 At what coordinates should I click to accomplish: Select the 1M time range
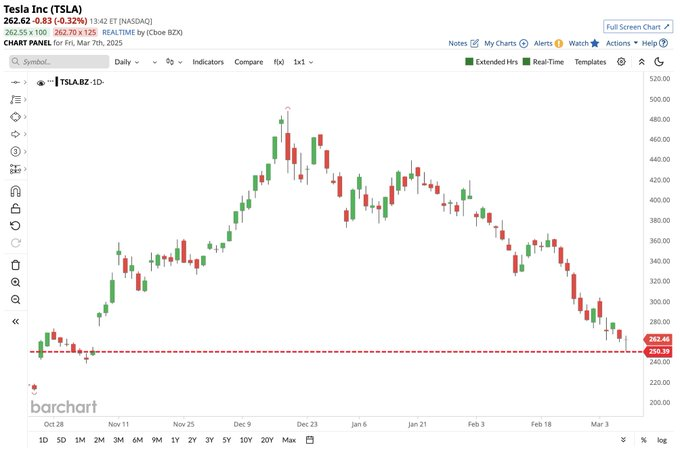80,440
